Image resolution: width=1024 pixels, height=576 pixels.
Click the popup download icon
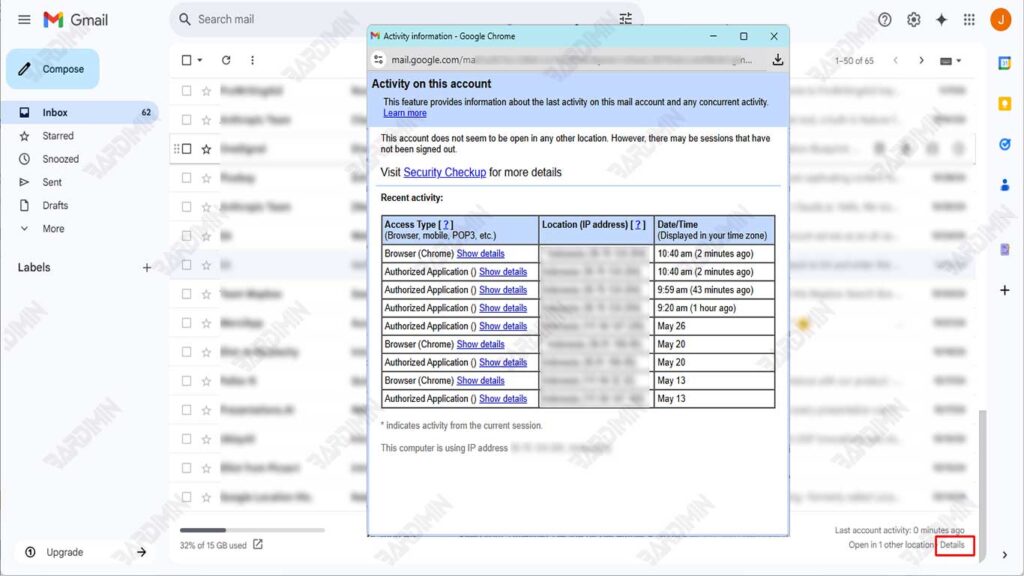pos(777,59)
